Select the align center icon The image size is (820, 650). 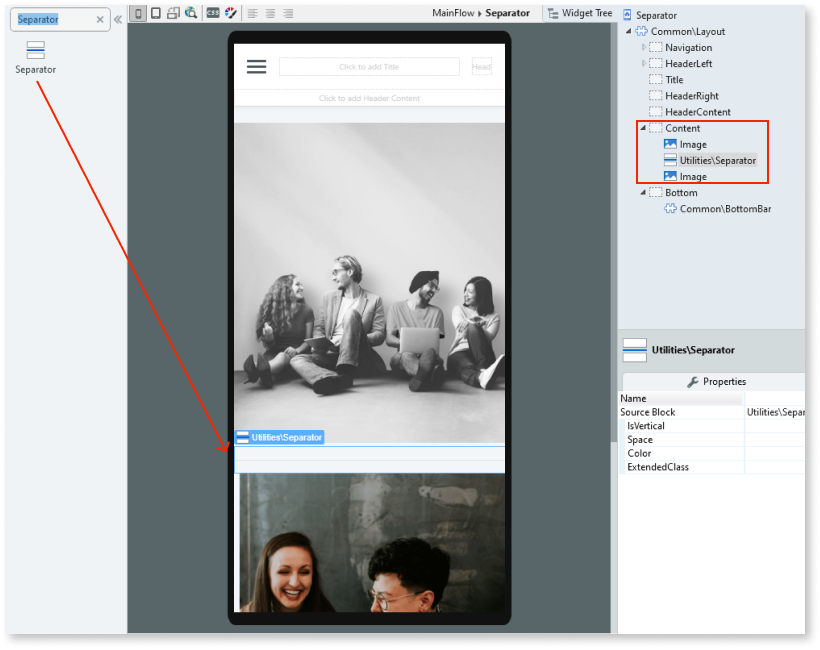coord(271,14)
